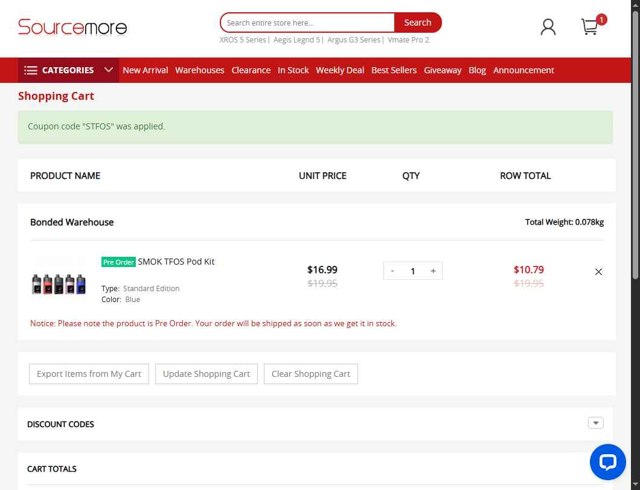Remove SMOK TFOS Pod Kit from cart
This screenshot has height=490, width=640.
[598, 272]
